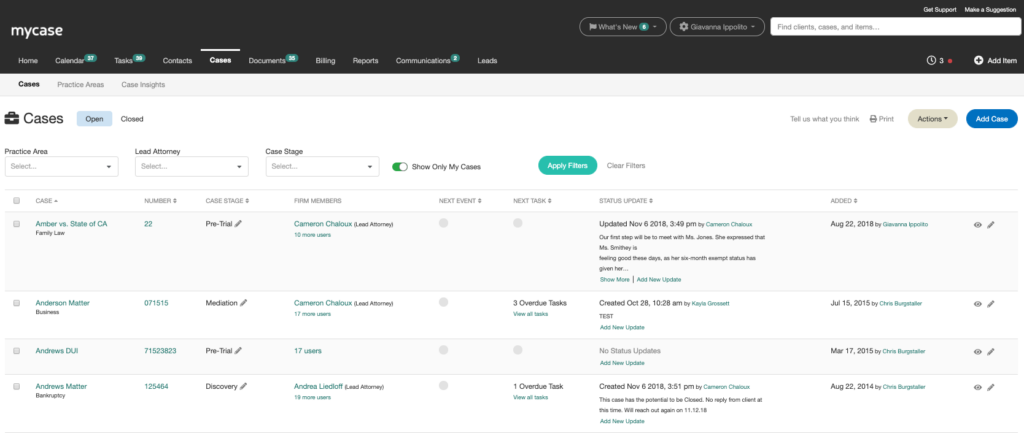Open the Anderson Matter case link

(63, 303)
